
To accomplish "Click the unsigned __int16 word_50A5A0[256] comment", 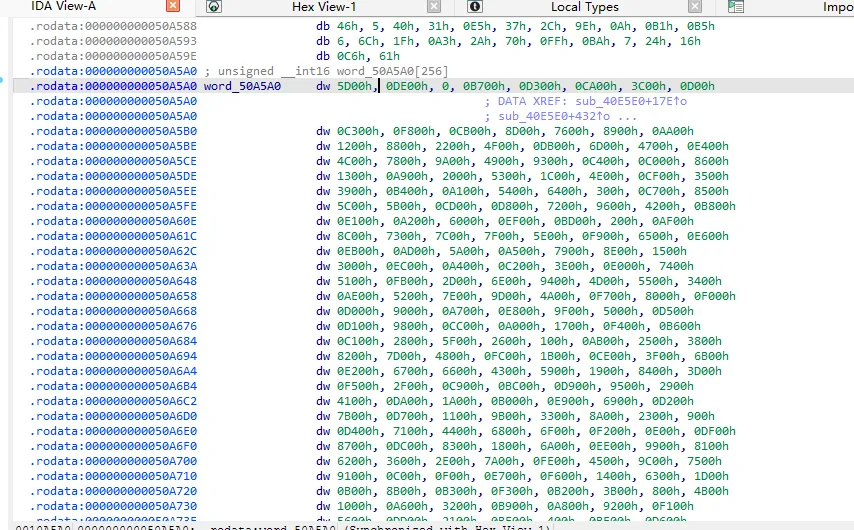I will [326, 71].
